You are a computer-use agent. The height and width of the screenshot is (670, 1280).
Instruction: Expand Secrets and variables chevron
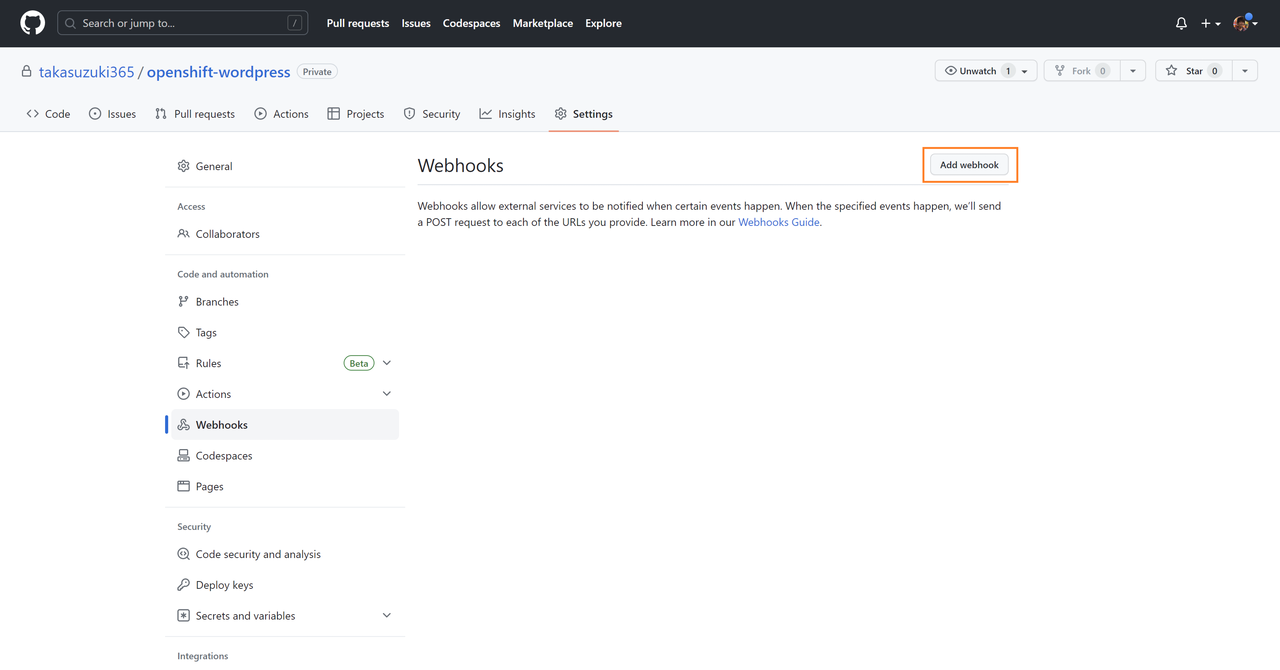pyautogui.click(x=387, y=616)
